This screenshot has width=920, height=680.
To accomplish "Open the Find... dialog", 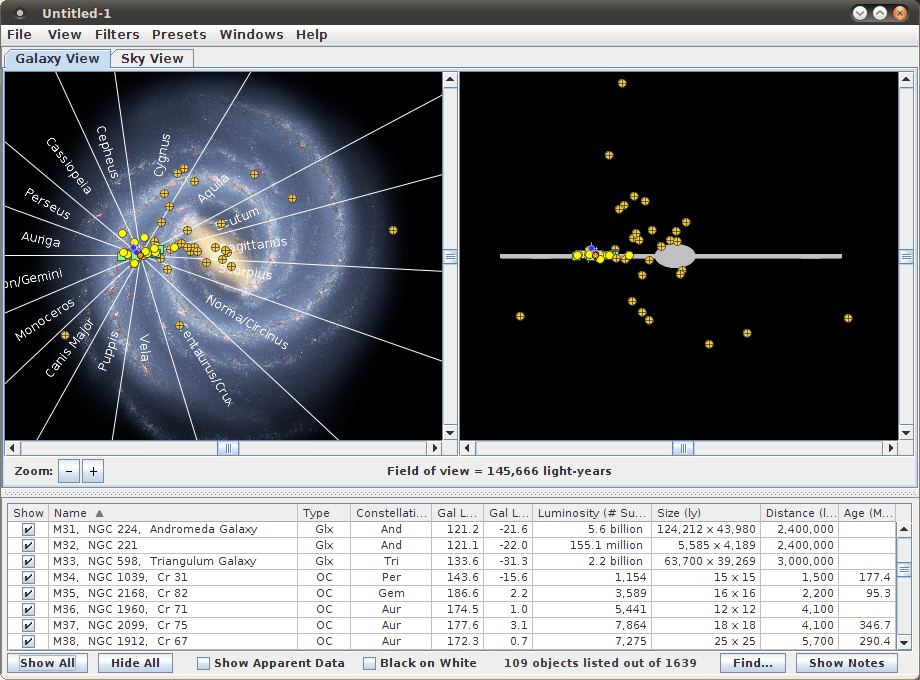I will point(753,663).
